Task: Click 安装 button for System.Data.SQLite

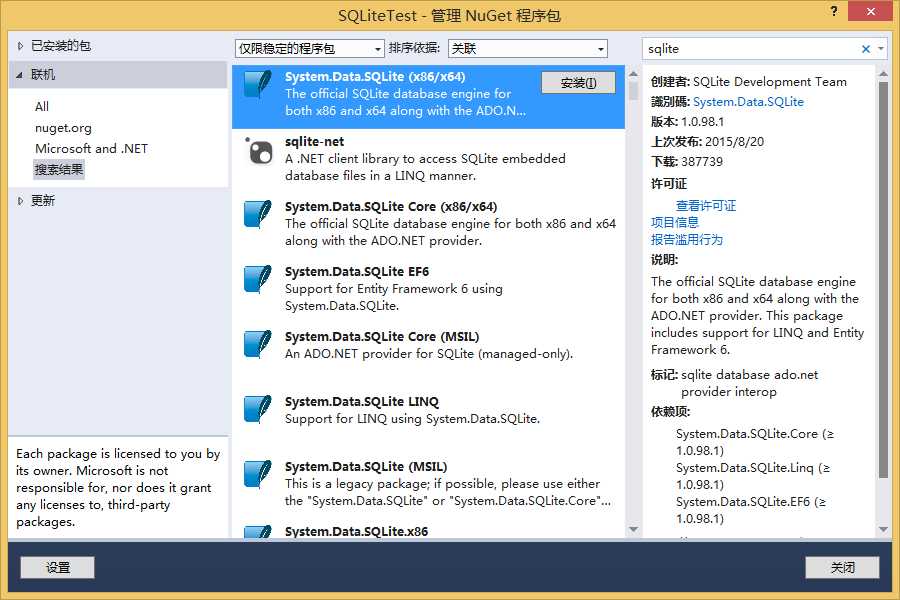Action: point(579,83)
